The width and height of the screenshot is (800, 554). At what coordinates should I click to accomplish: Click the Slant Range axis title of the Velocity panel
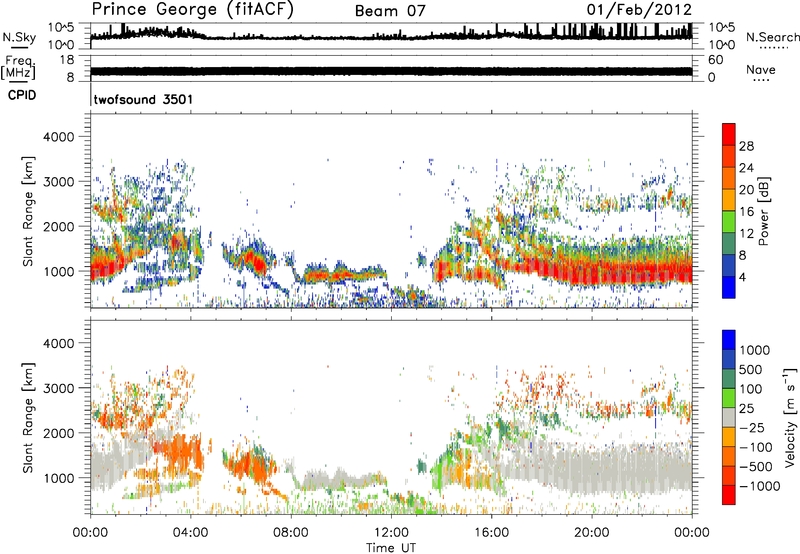(28, 418)
